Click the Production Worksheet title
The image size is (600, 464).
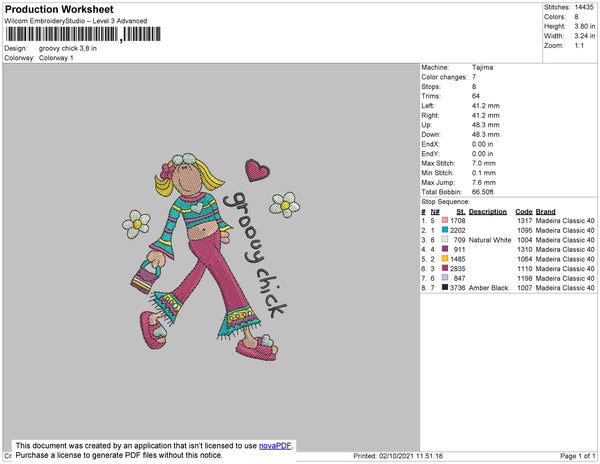click(59, 10)
